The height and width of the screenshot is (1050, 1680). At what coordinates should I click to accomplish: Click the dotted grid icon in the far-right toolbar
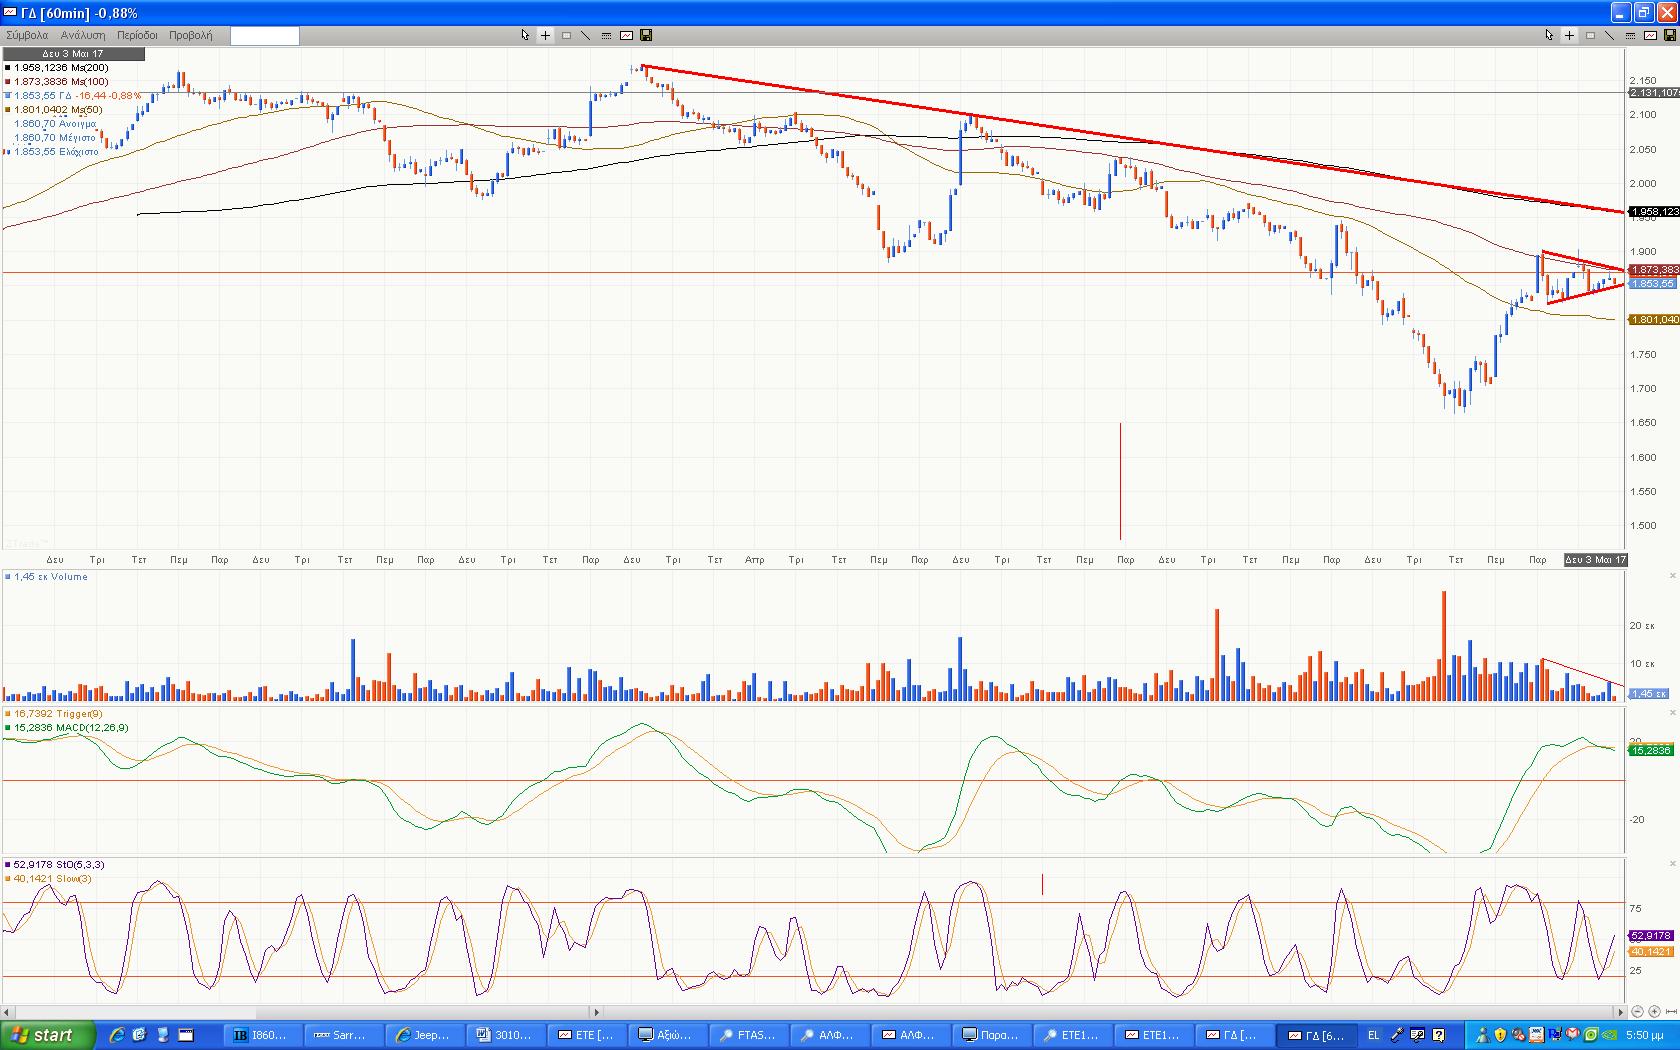pyautogui.click(x=1630, y=35)
